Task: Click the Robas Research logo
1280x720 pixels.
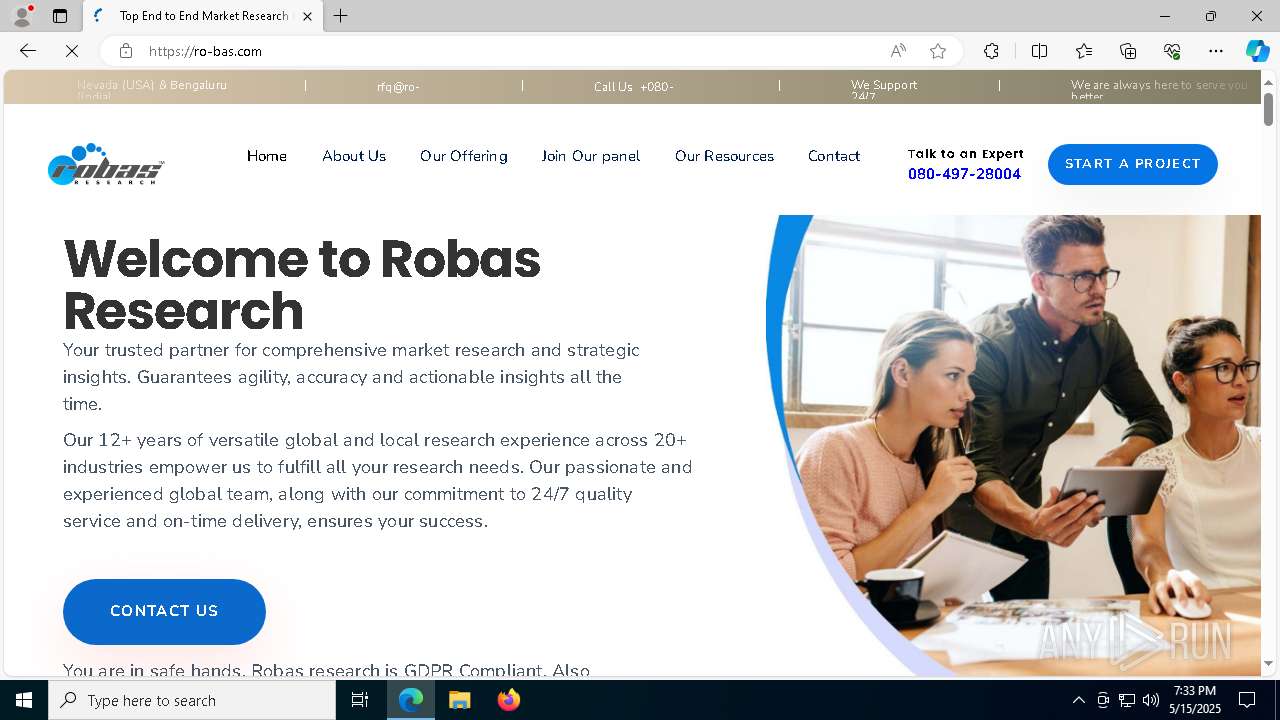Action: pos(106,165)
